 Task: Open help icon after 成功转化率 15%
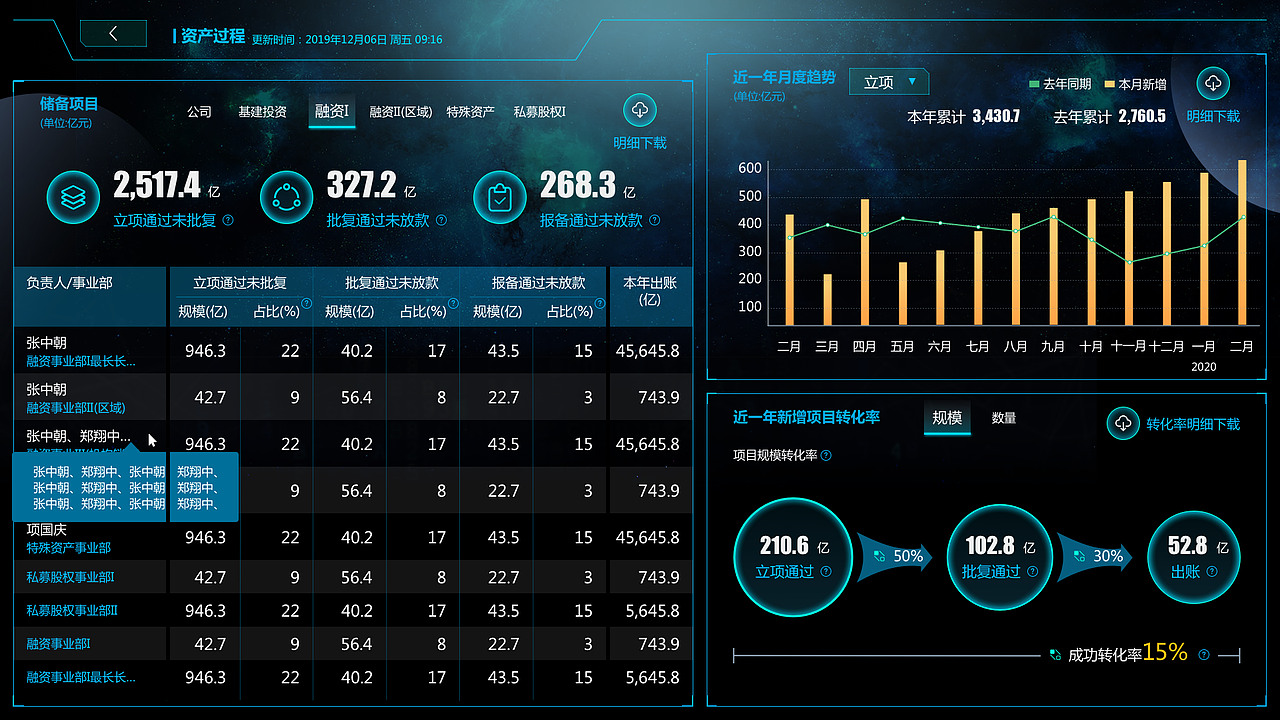(1204, 655)
